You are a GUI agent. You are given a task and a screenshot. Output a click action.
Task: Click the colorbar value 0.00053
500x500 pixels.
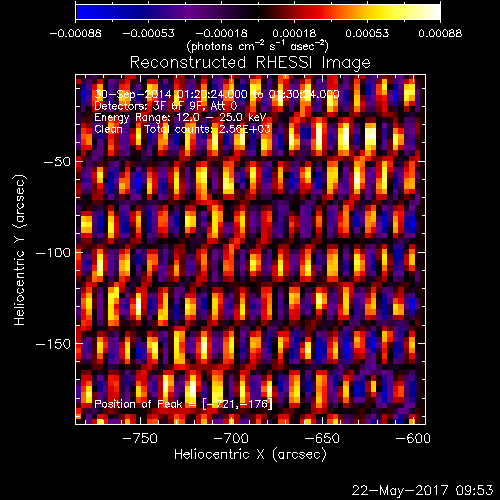367,33
